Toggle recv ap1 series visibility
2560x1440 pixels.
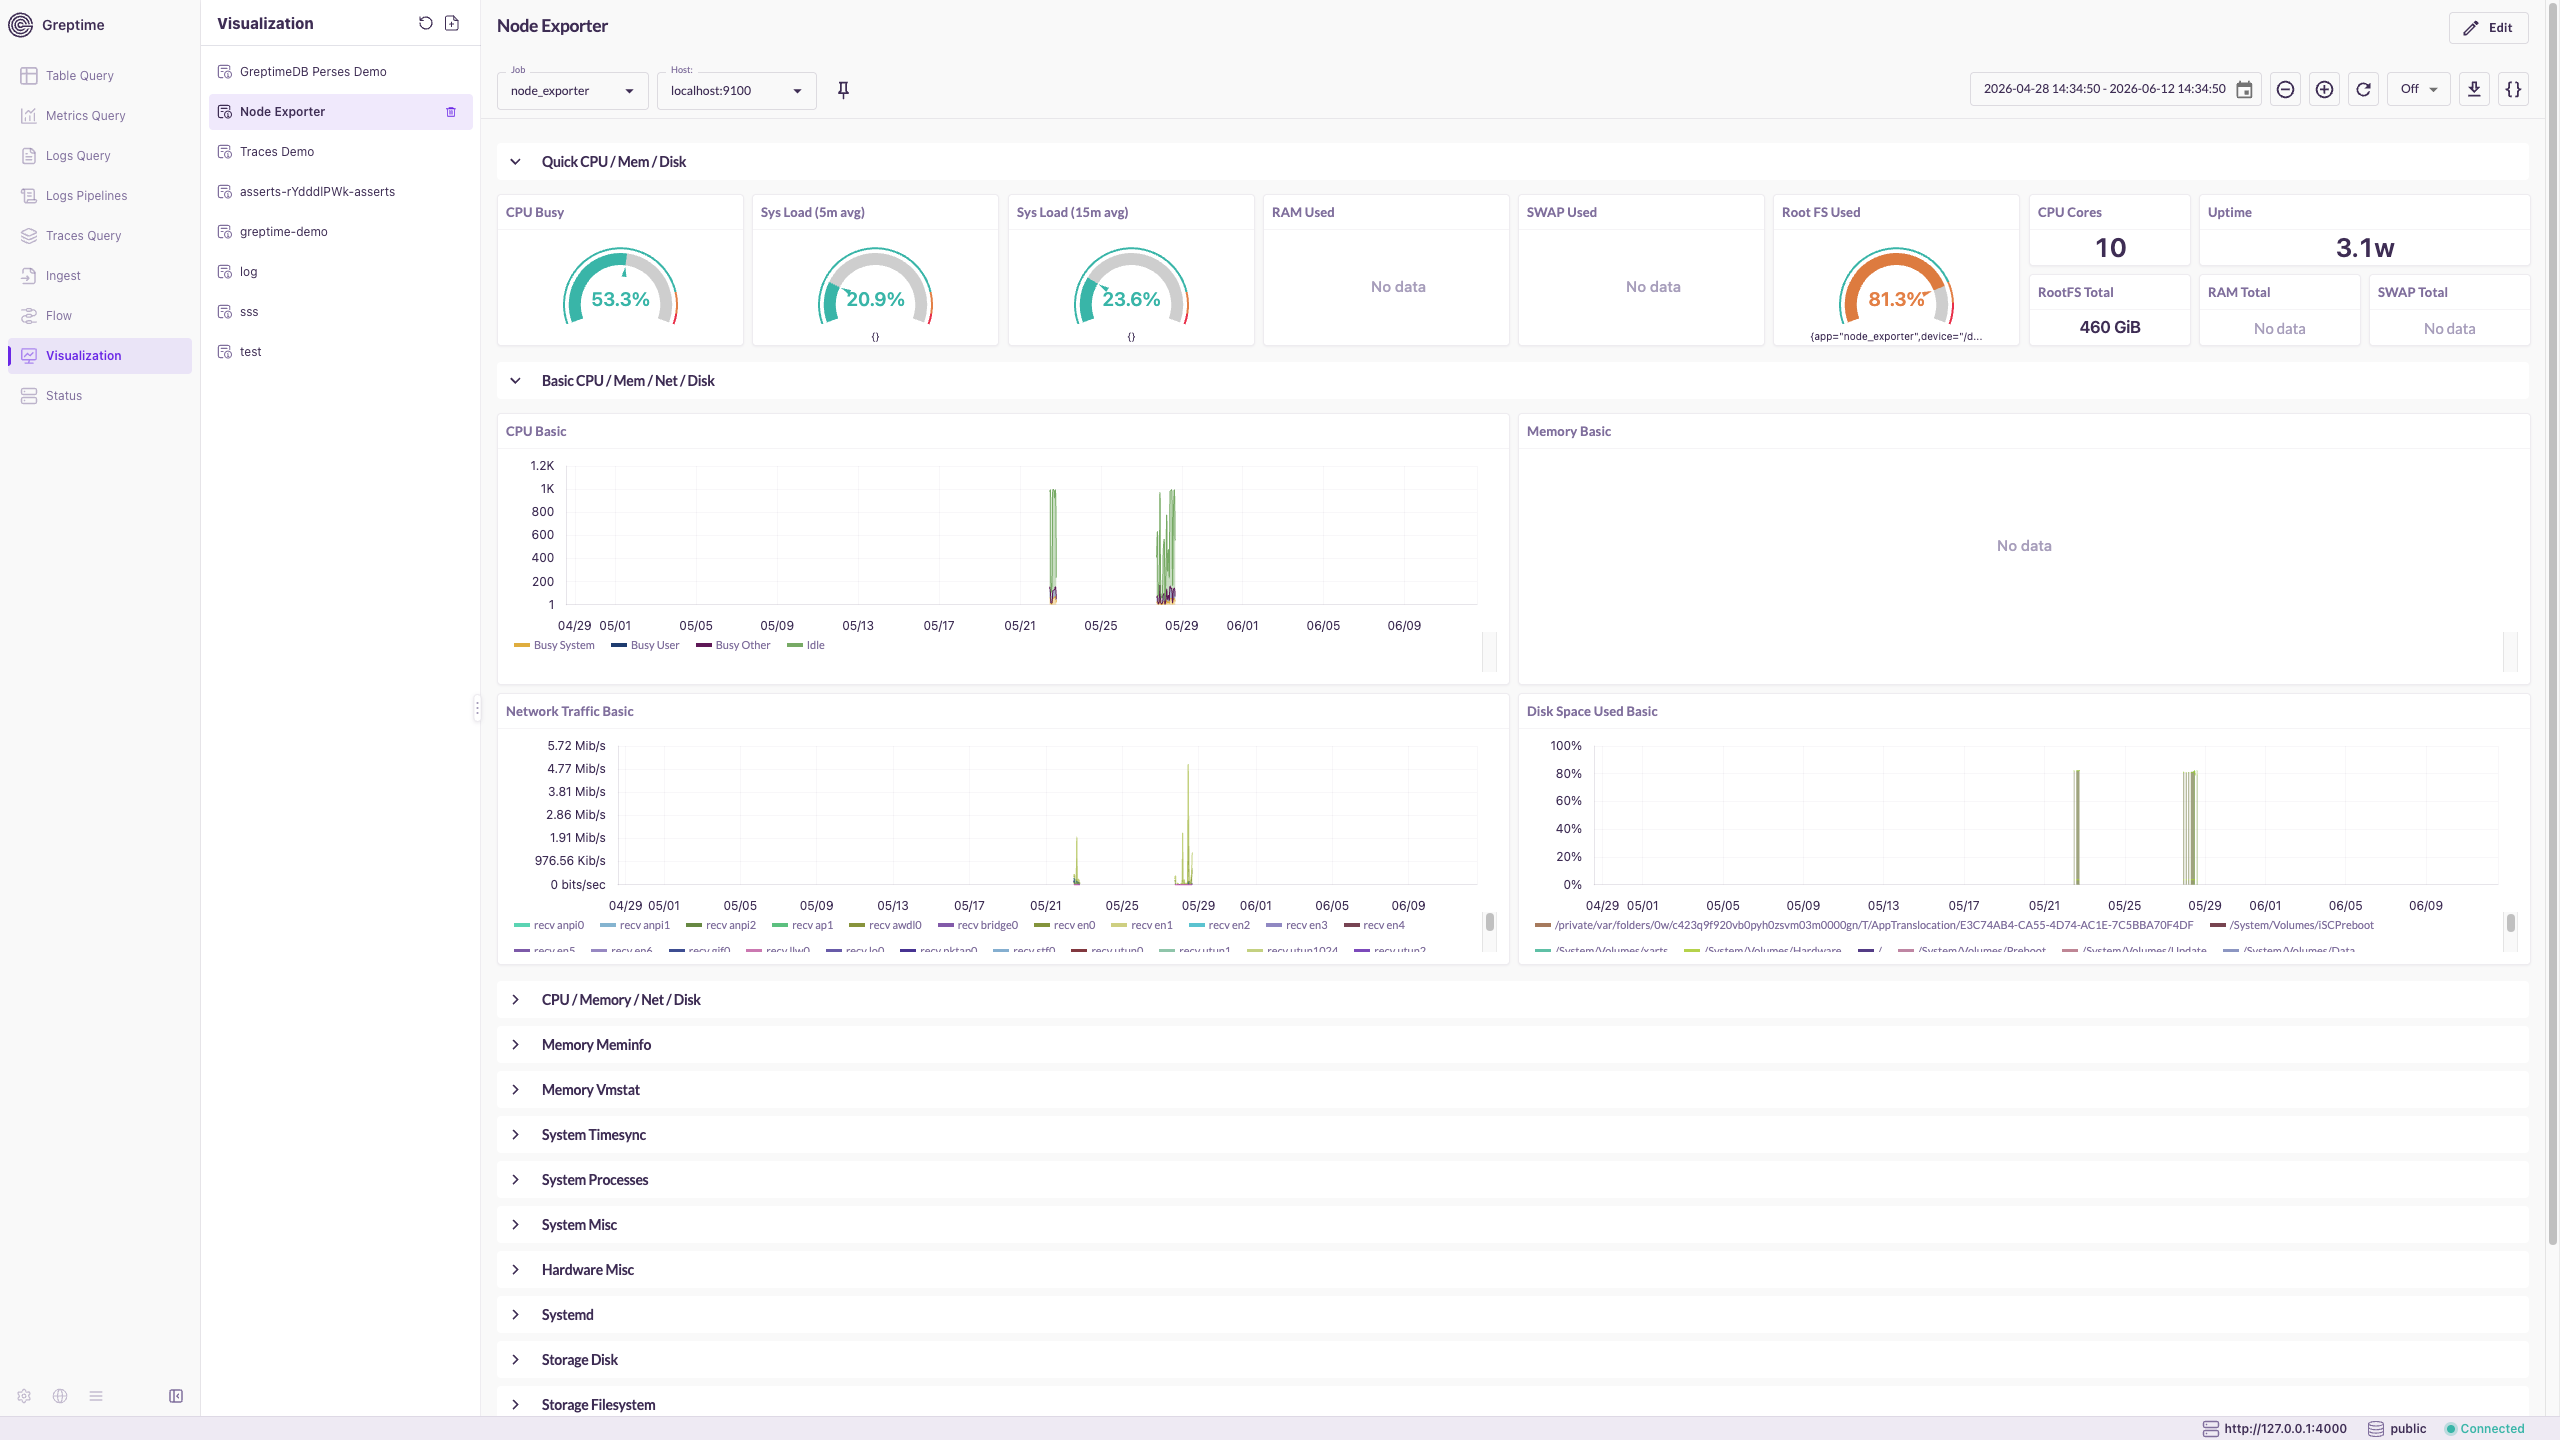point(803,925)
